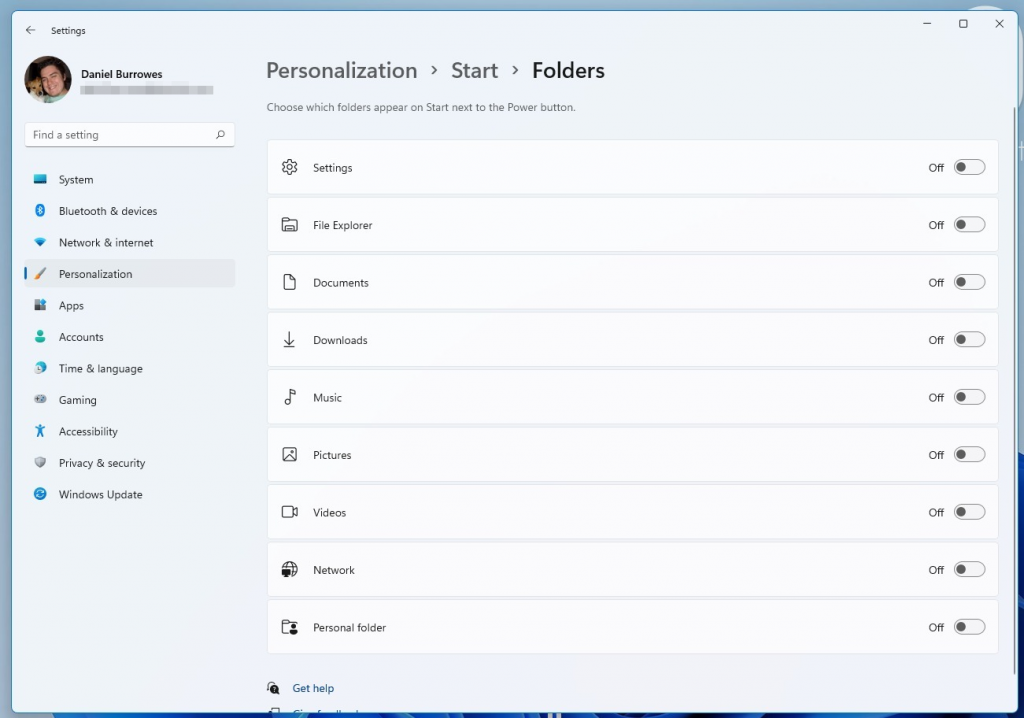Turn on the Settings folder toggle
The width and height of the screenshot is (1024, 718).
(x=969, y=167)
